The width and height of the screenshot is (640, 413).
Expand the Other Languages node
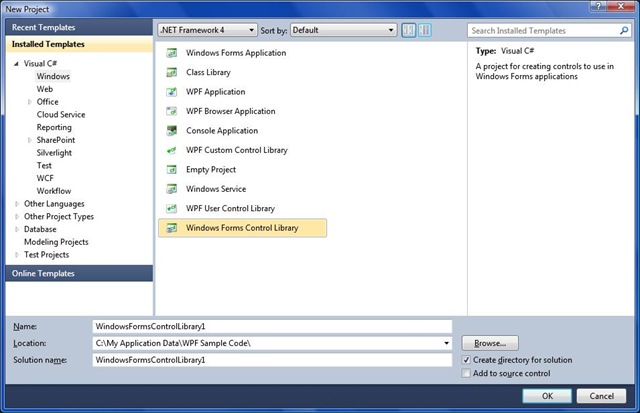pyautogui.click(x=17, y=204)
